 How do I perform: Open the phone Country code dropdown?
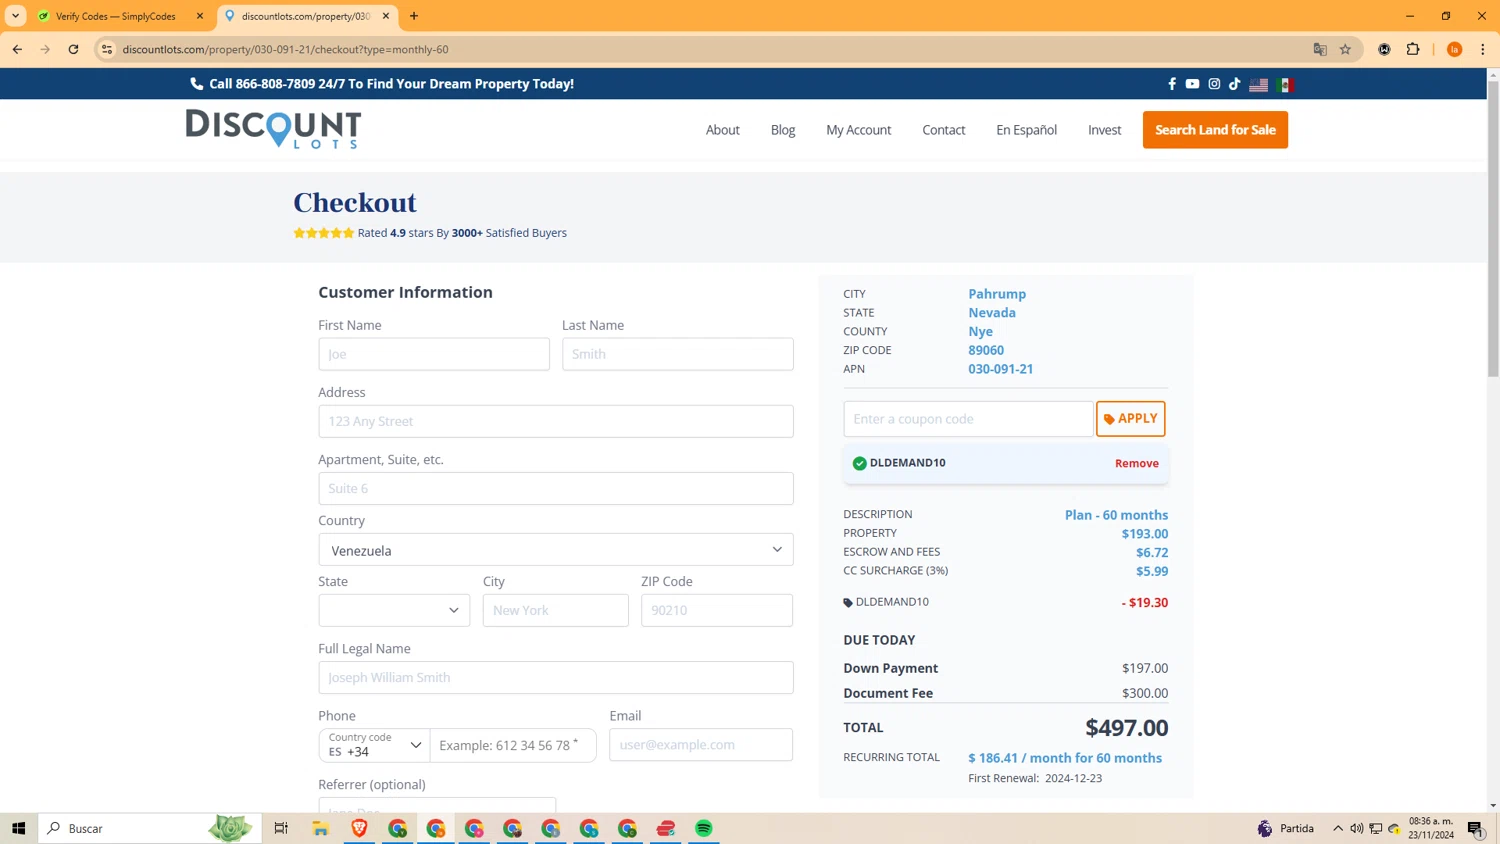[374, 745]
